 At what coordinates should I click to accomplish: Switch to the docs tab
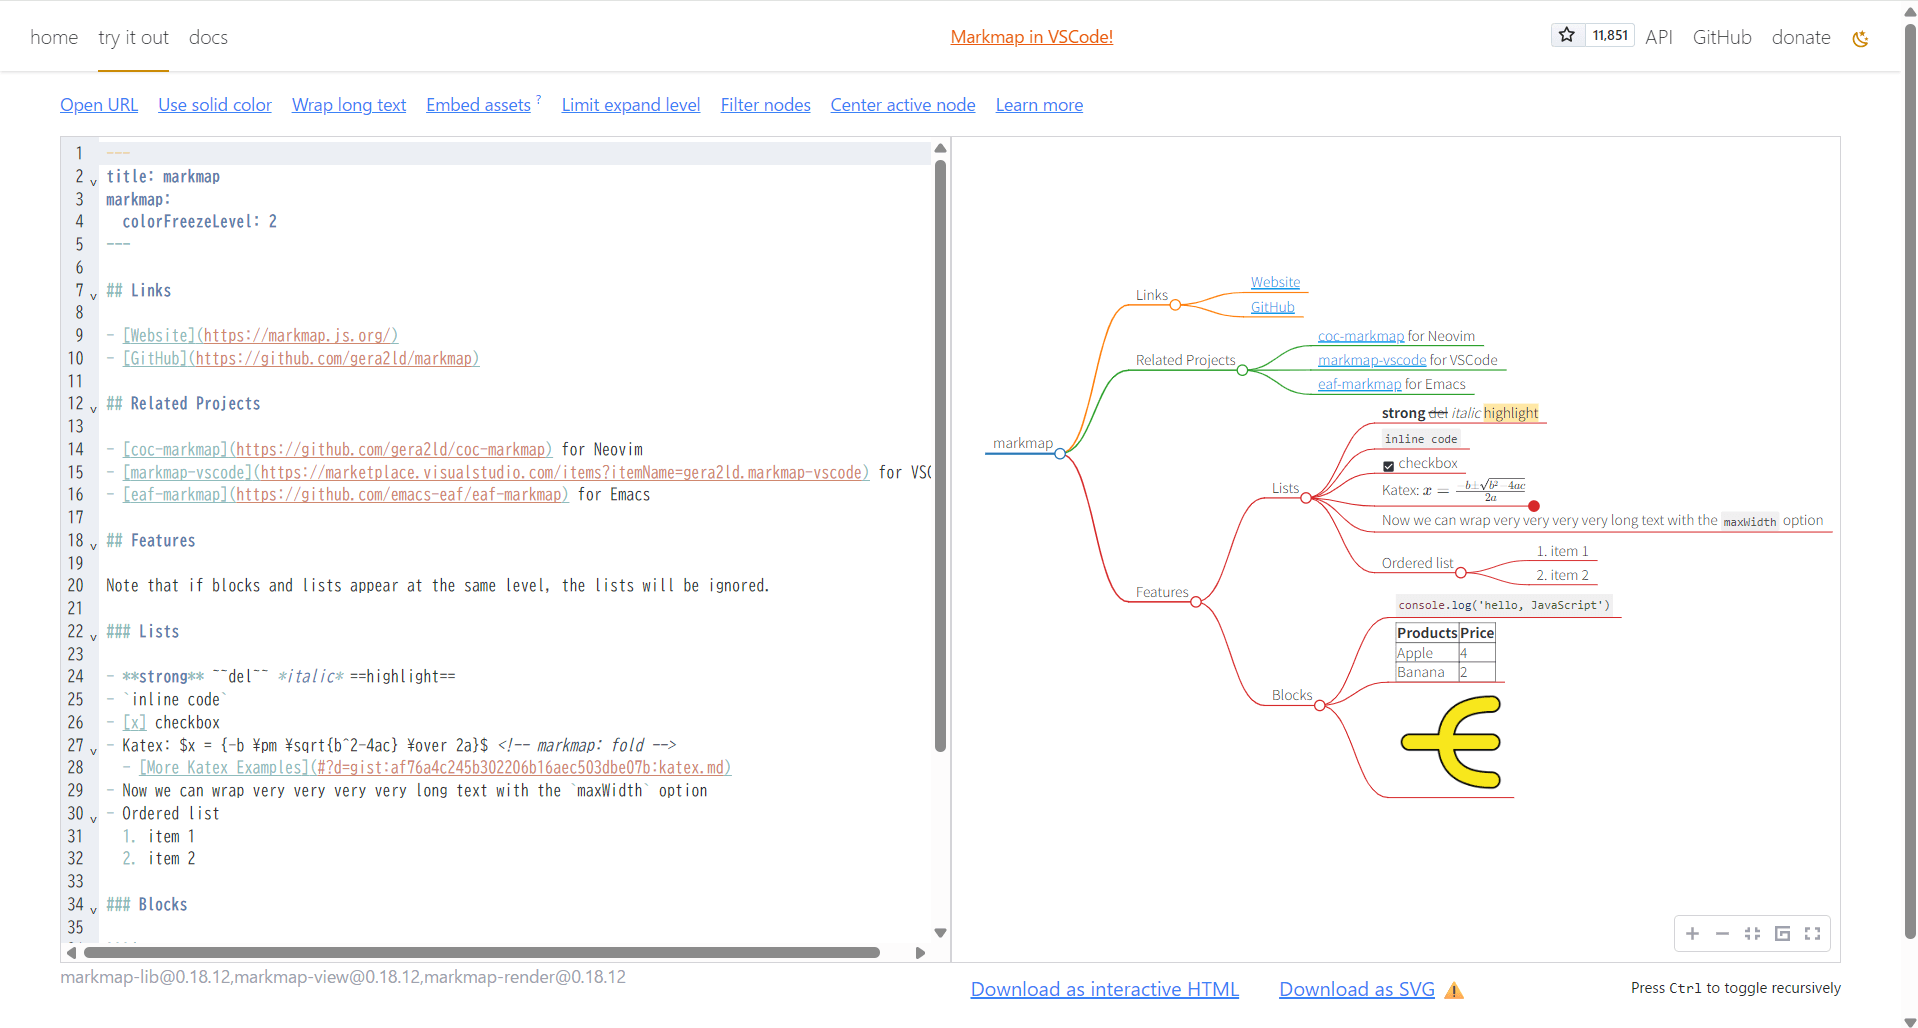(207, 37)
